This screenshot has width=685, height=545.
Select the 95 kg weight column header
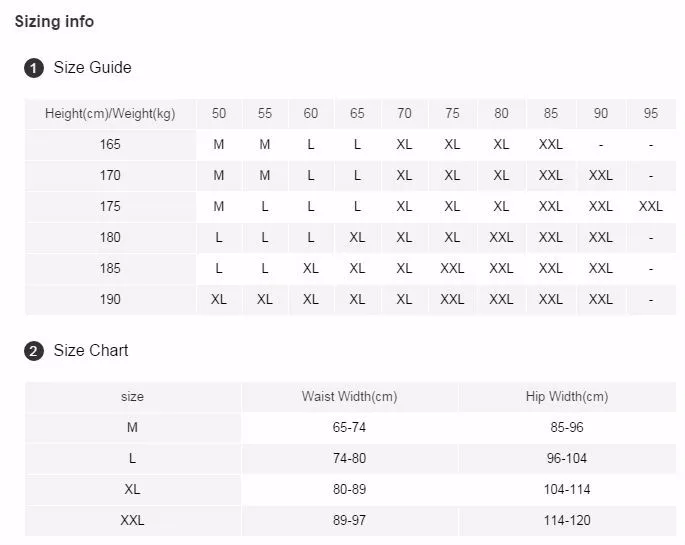pos(651,113)
